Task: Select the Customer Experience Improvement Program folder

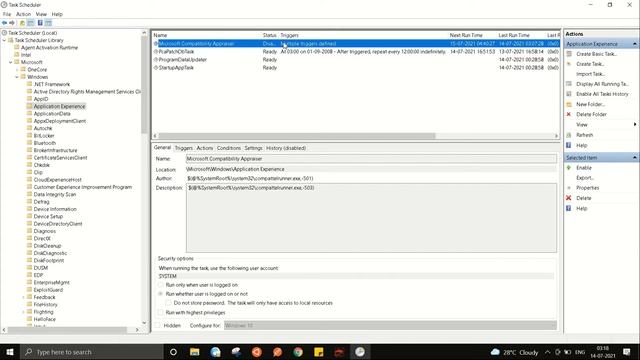Action: pos(82,187)
